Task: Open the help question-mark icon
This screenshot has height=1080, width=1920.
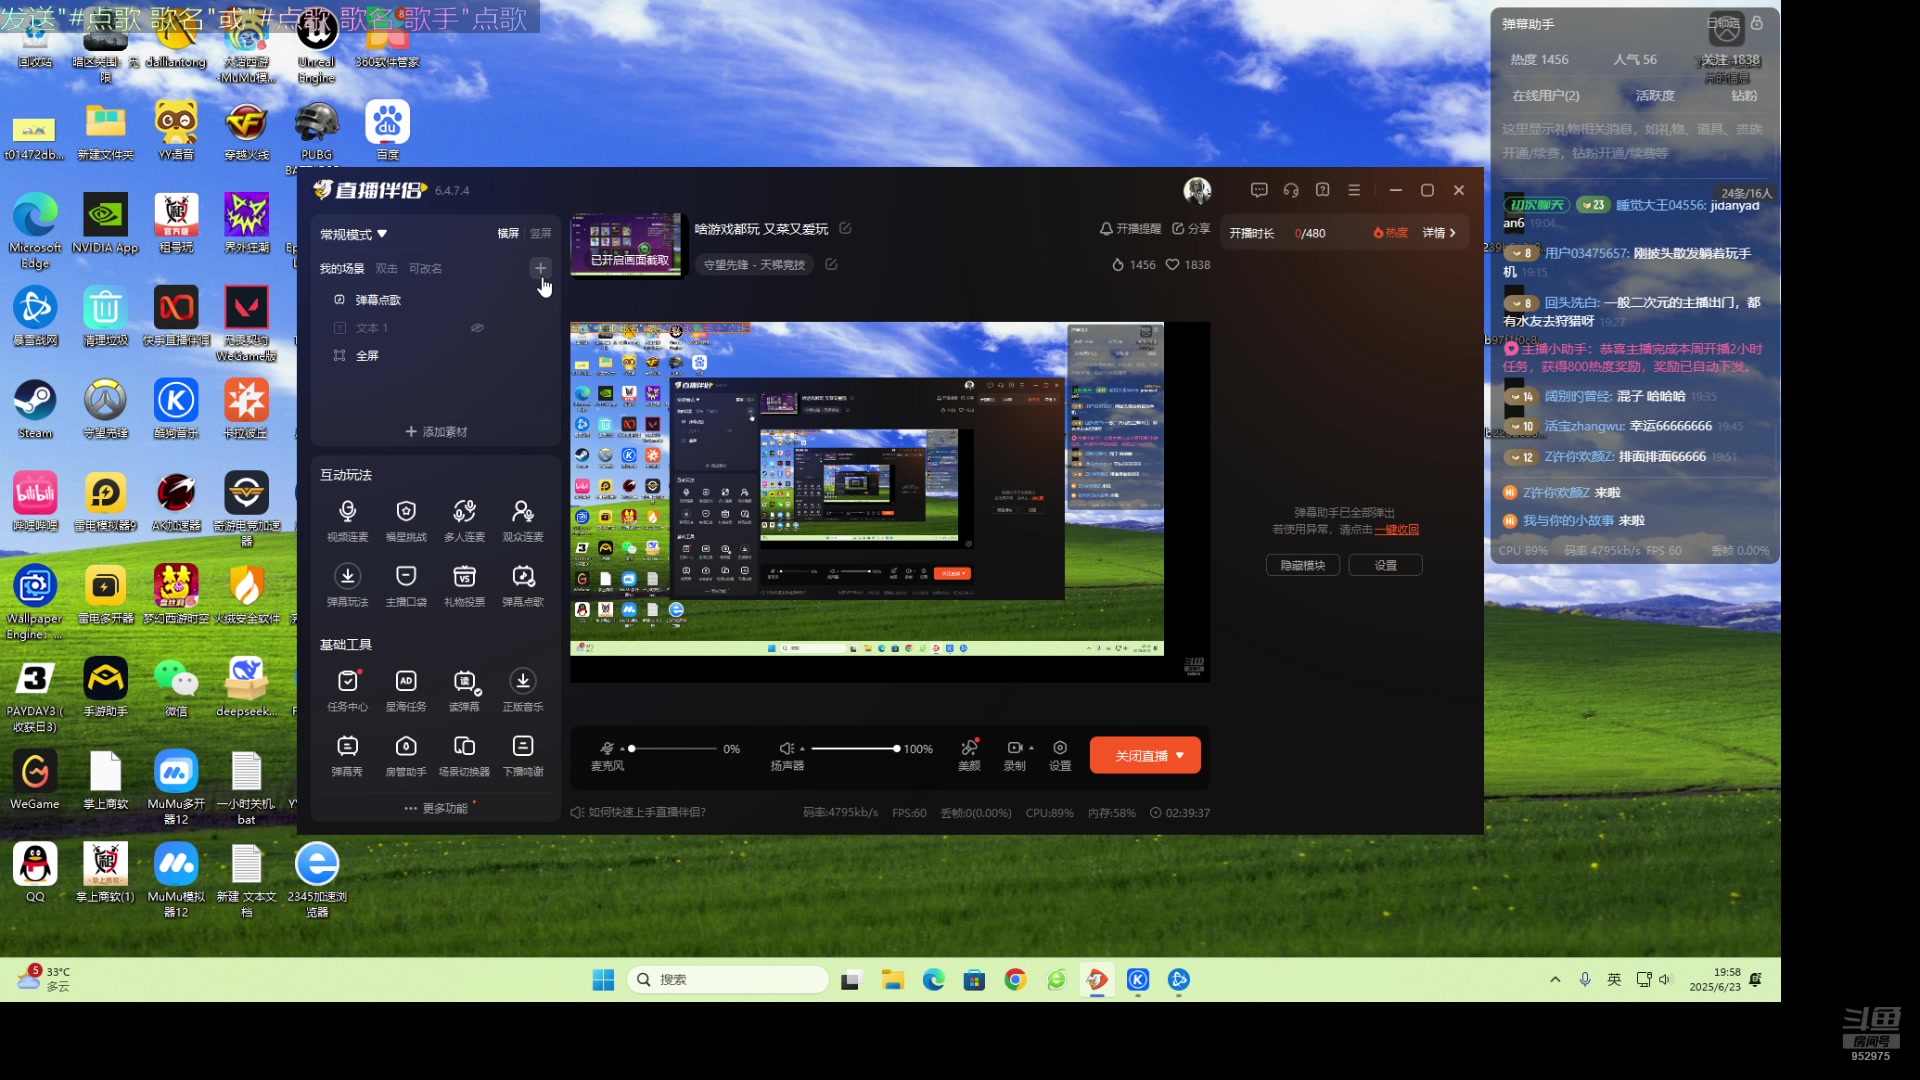Action: (1323, 190)
